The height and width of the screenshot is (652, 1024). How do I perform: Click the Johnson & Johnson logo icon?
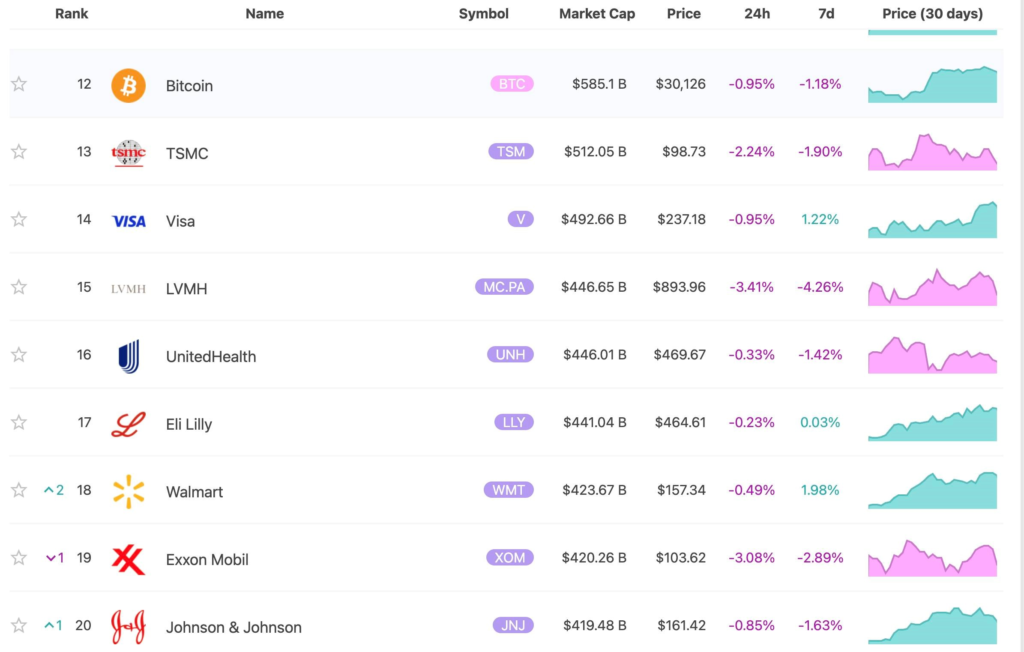pos(128,627)
